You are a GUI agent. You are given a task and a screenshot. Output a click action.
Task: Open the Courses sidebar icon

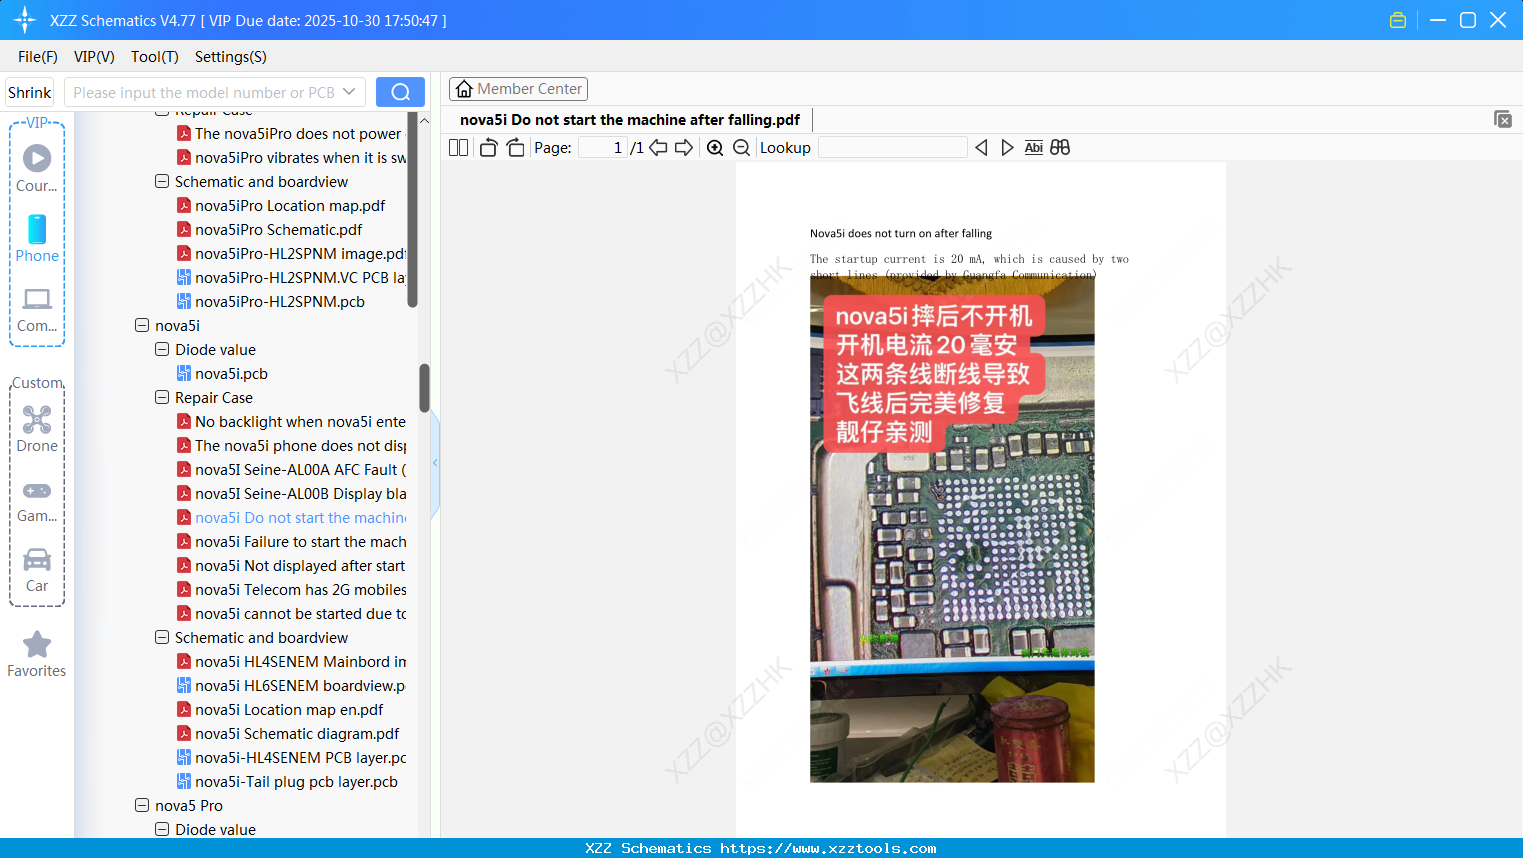click(x=37, y=168)
